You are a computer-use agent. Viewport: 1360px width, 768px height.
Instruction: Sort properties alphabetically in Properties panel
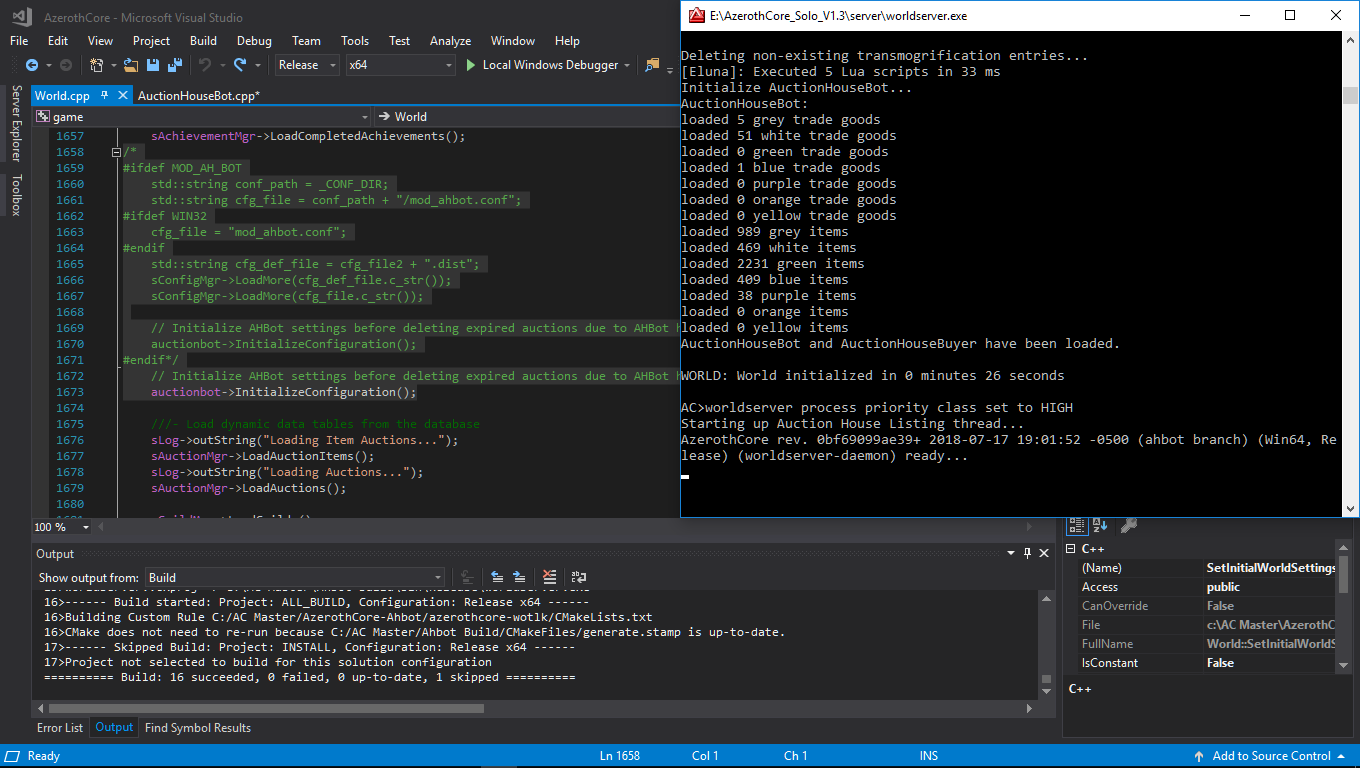point(1100,525)
